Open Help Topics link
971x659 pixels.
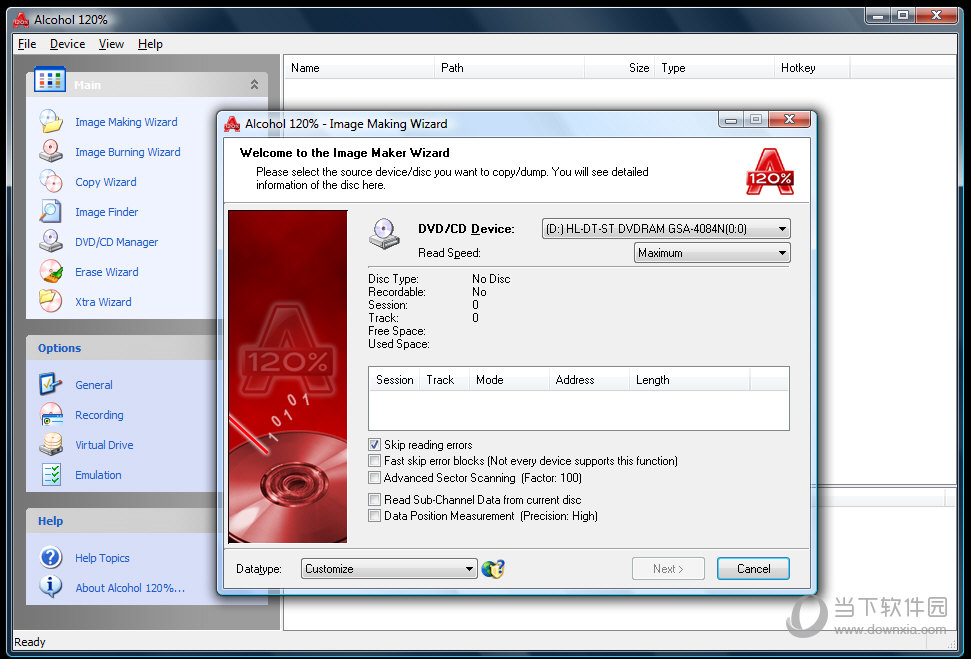point(102,558)
